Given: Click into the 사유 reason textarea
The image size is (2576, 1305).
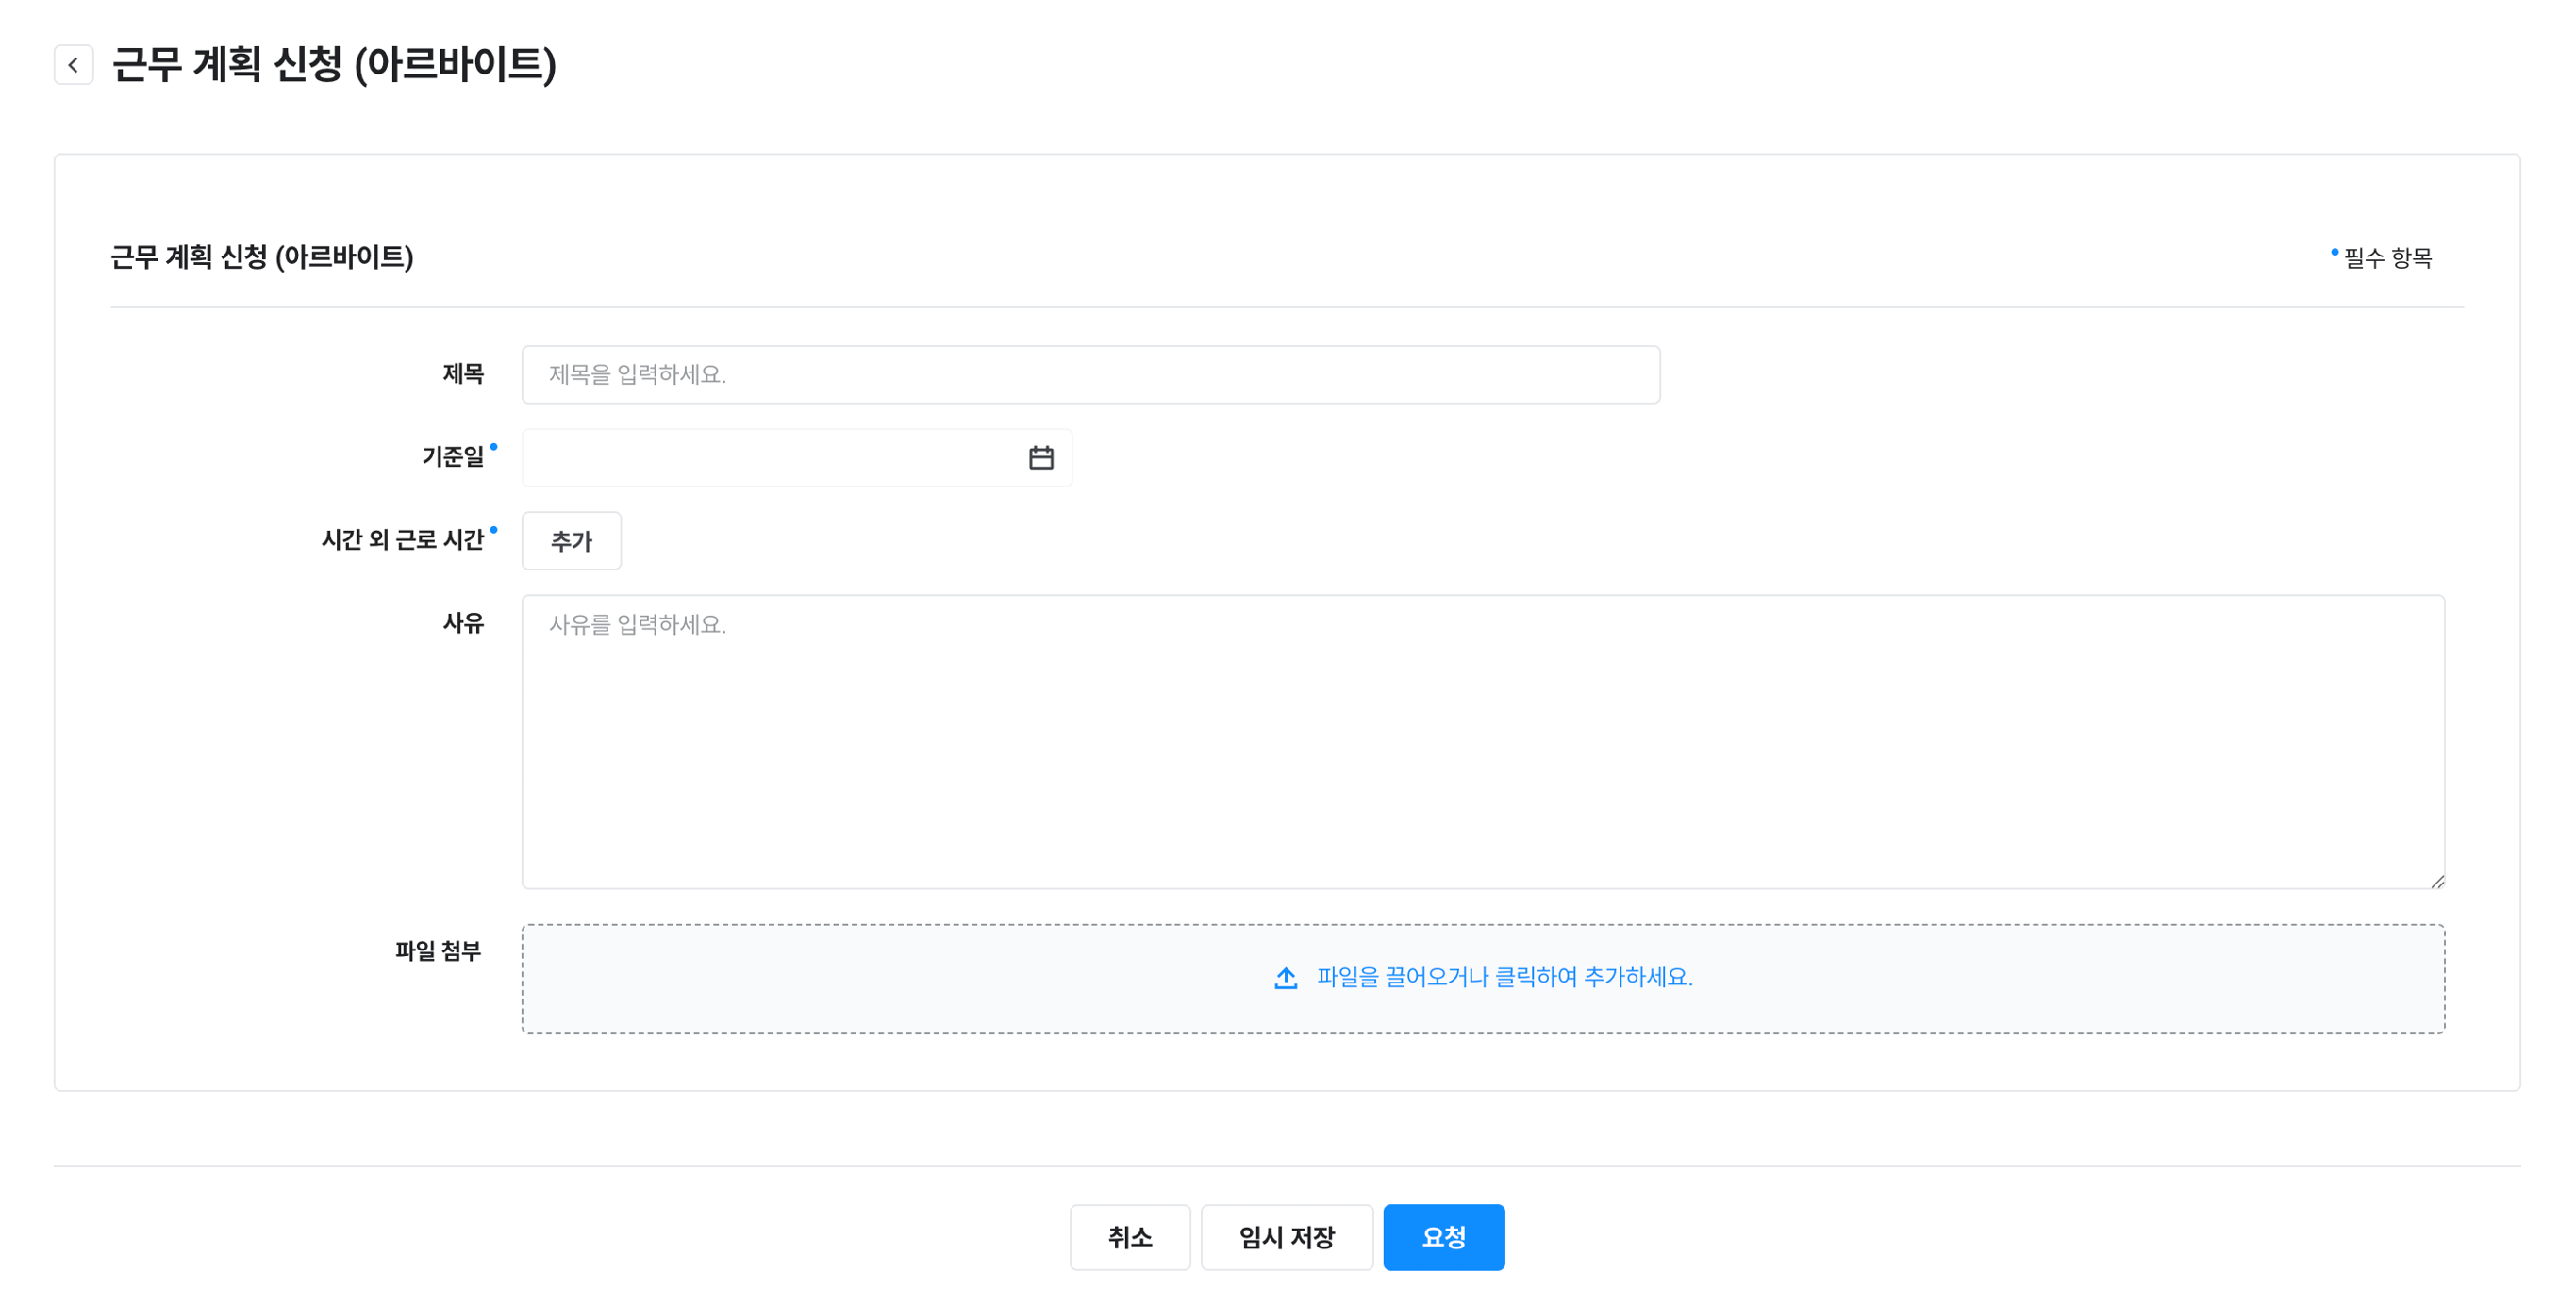Looking at the screenshot, I should point(1482,742).
